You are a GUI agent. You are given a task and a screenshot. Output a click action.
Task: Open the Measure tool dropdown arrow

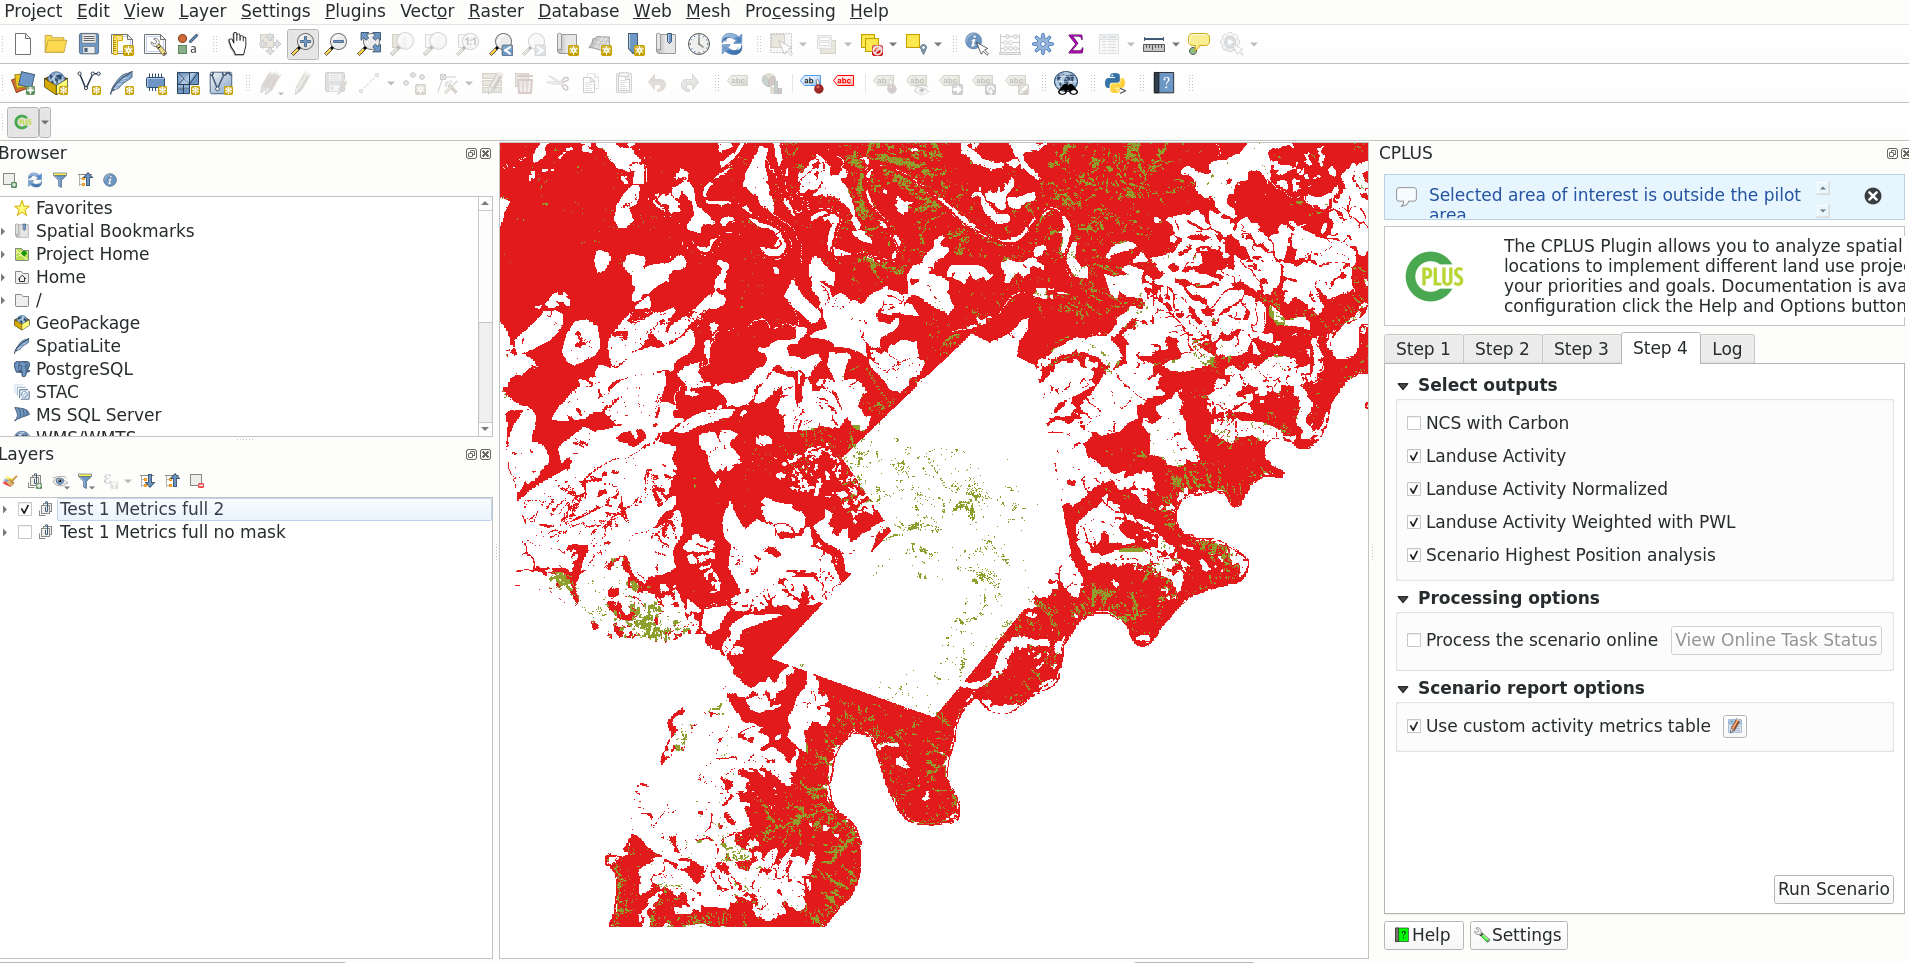[x=1175, y=44]
